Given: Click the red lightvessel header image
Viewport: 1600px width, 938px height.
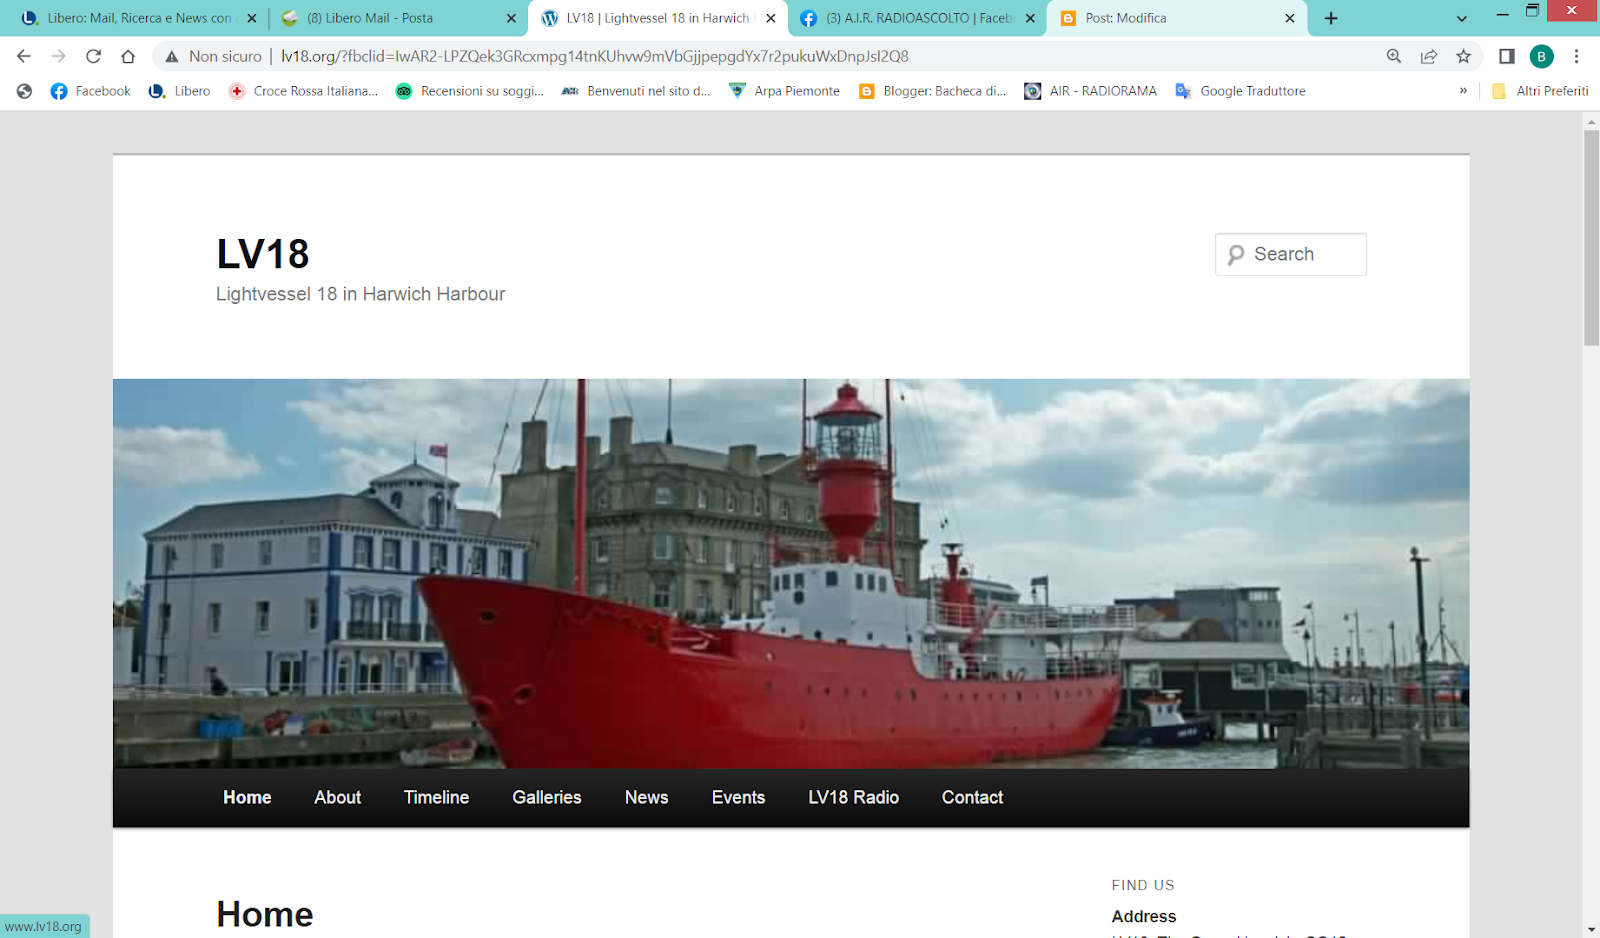Looking at the screenshot, I should coord(791,573).
